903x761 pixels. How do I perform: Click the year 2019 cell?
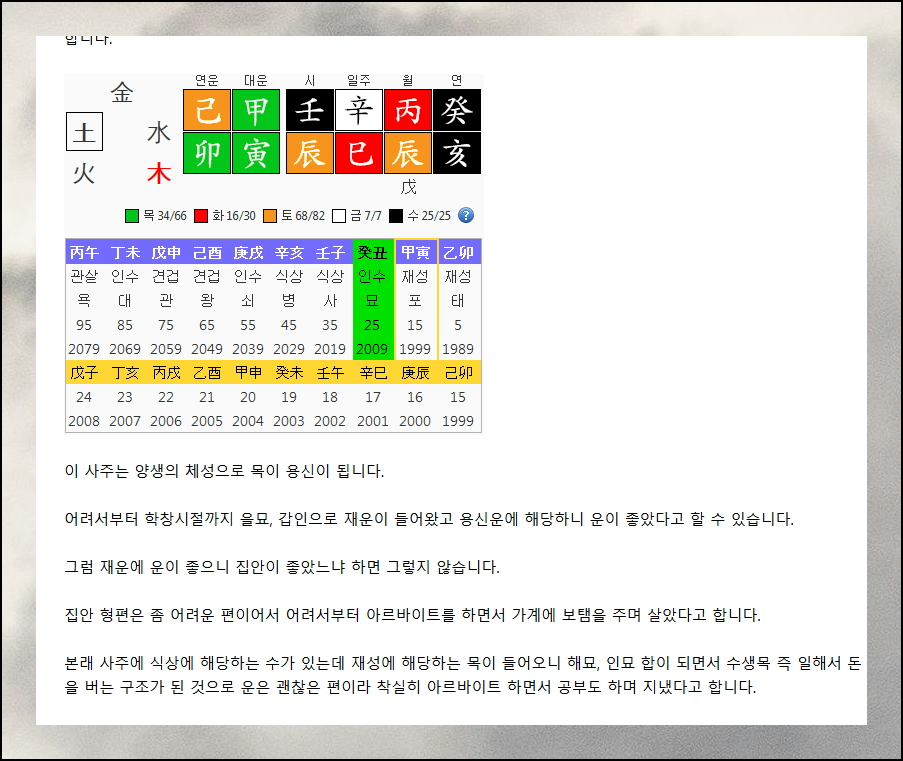[330, 349]
